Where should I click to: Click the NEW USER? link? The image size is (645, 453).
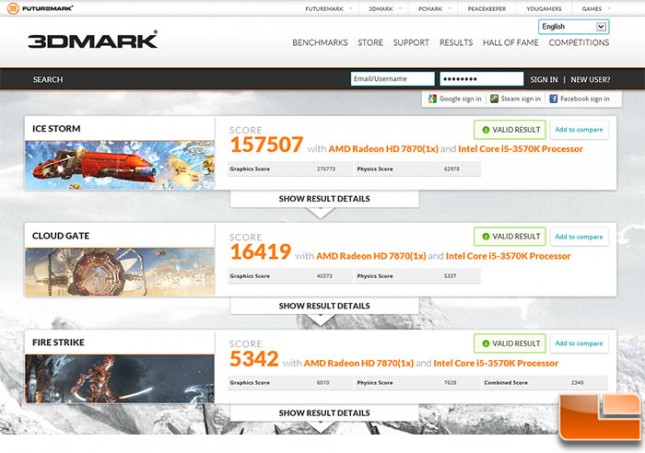[x=590, y=80]
